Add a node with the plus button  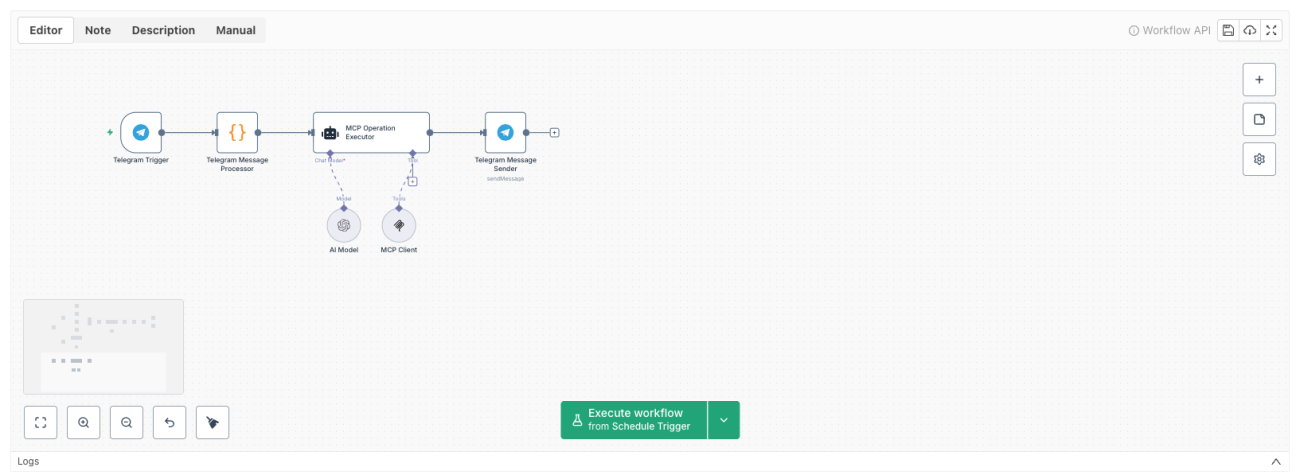click(1259, 79)
